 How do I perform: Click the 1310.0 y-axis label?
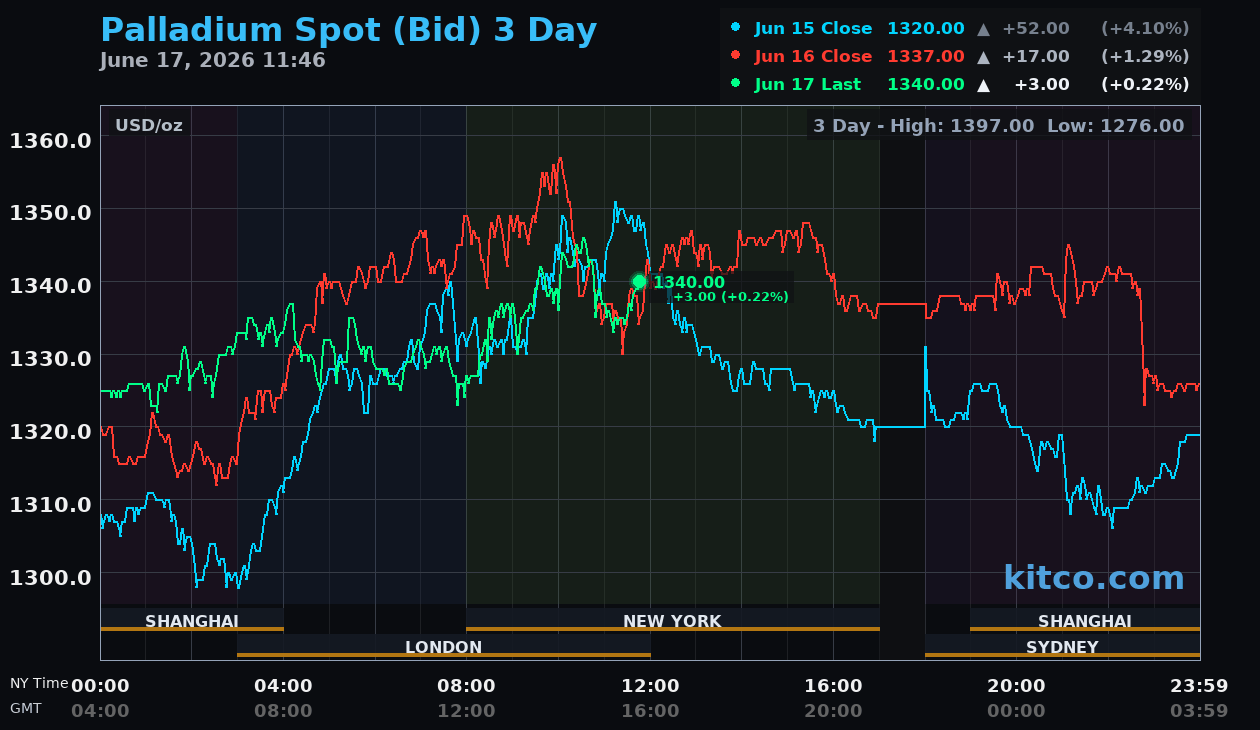pos(50,504)
